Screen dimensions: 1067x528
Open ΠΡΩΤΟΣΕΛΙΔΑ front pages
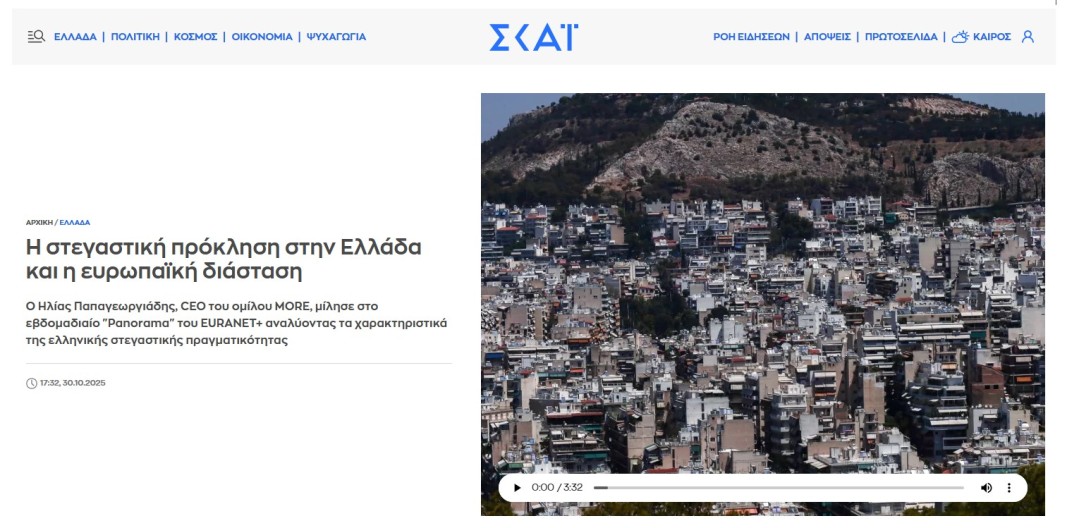coord(900,37)
